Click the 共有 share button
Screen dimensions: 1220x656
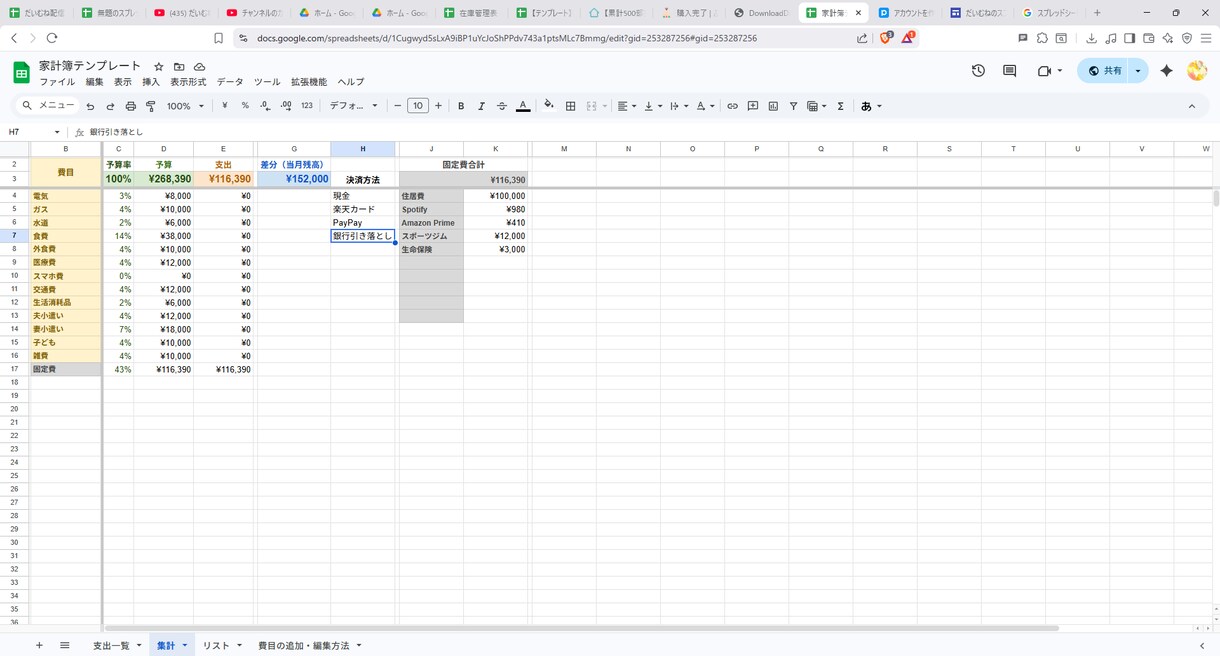click(1104, 71)
